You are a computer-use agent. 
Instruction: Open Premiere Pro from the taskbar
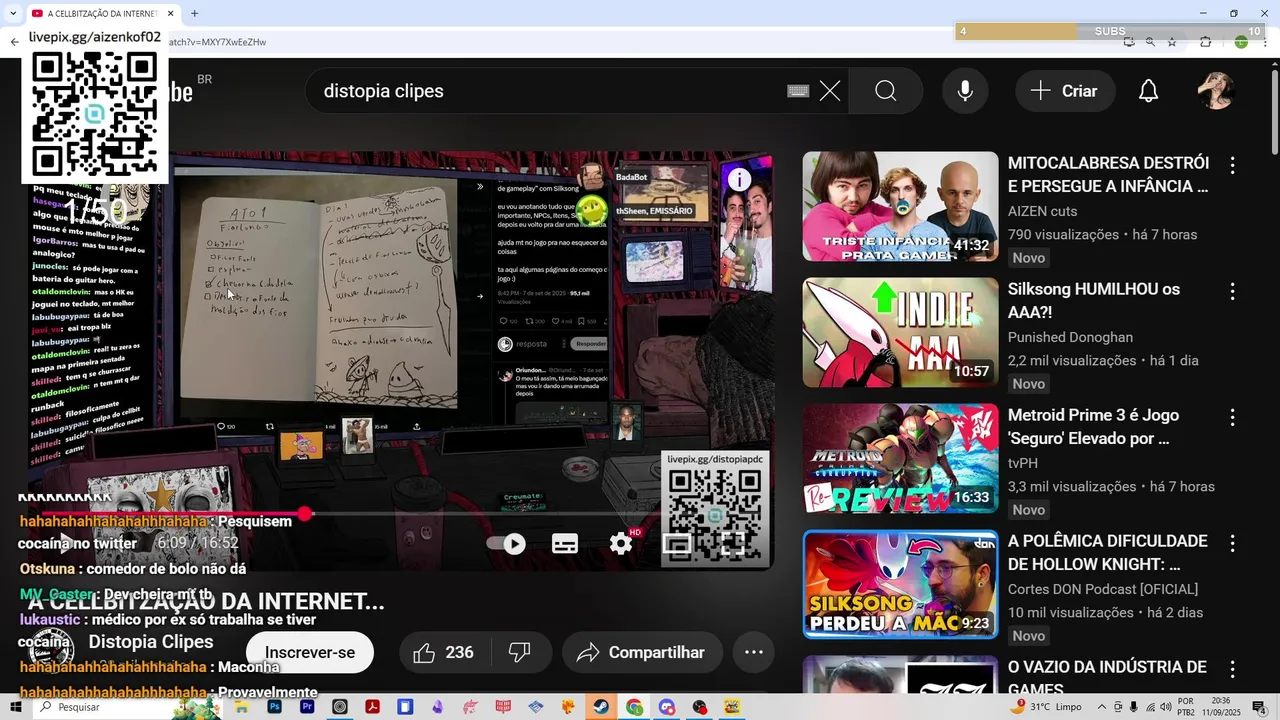tap(307, 707)
